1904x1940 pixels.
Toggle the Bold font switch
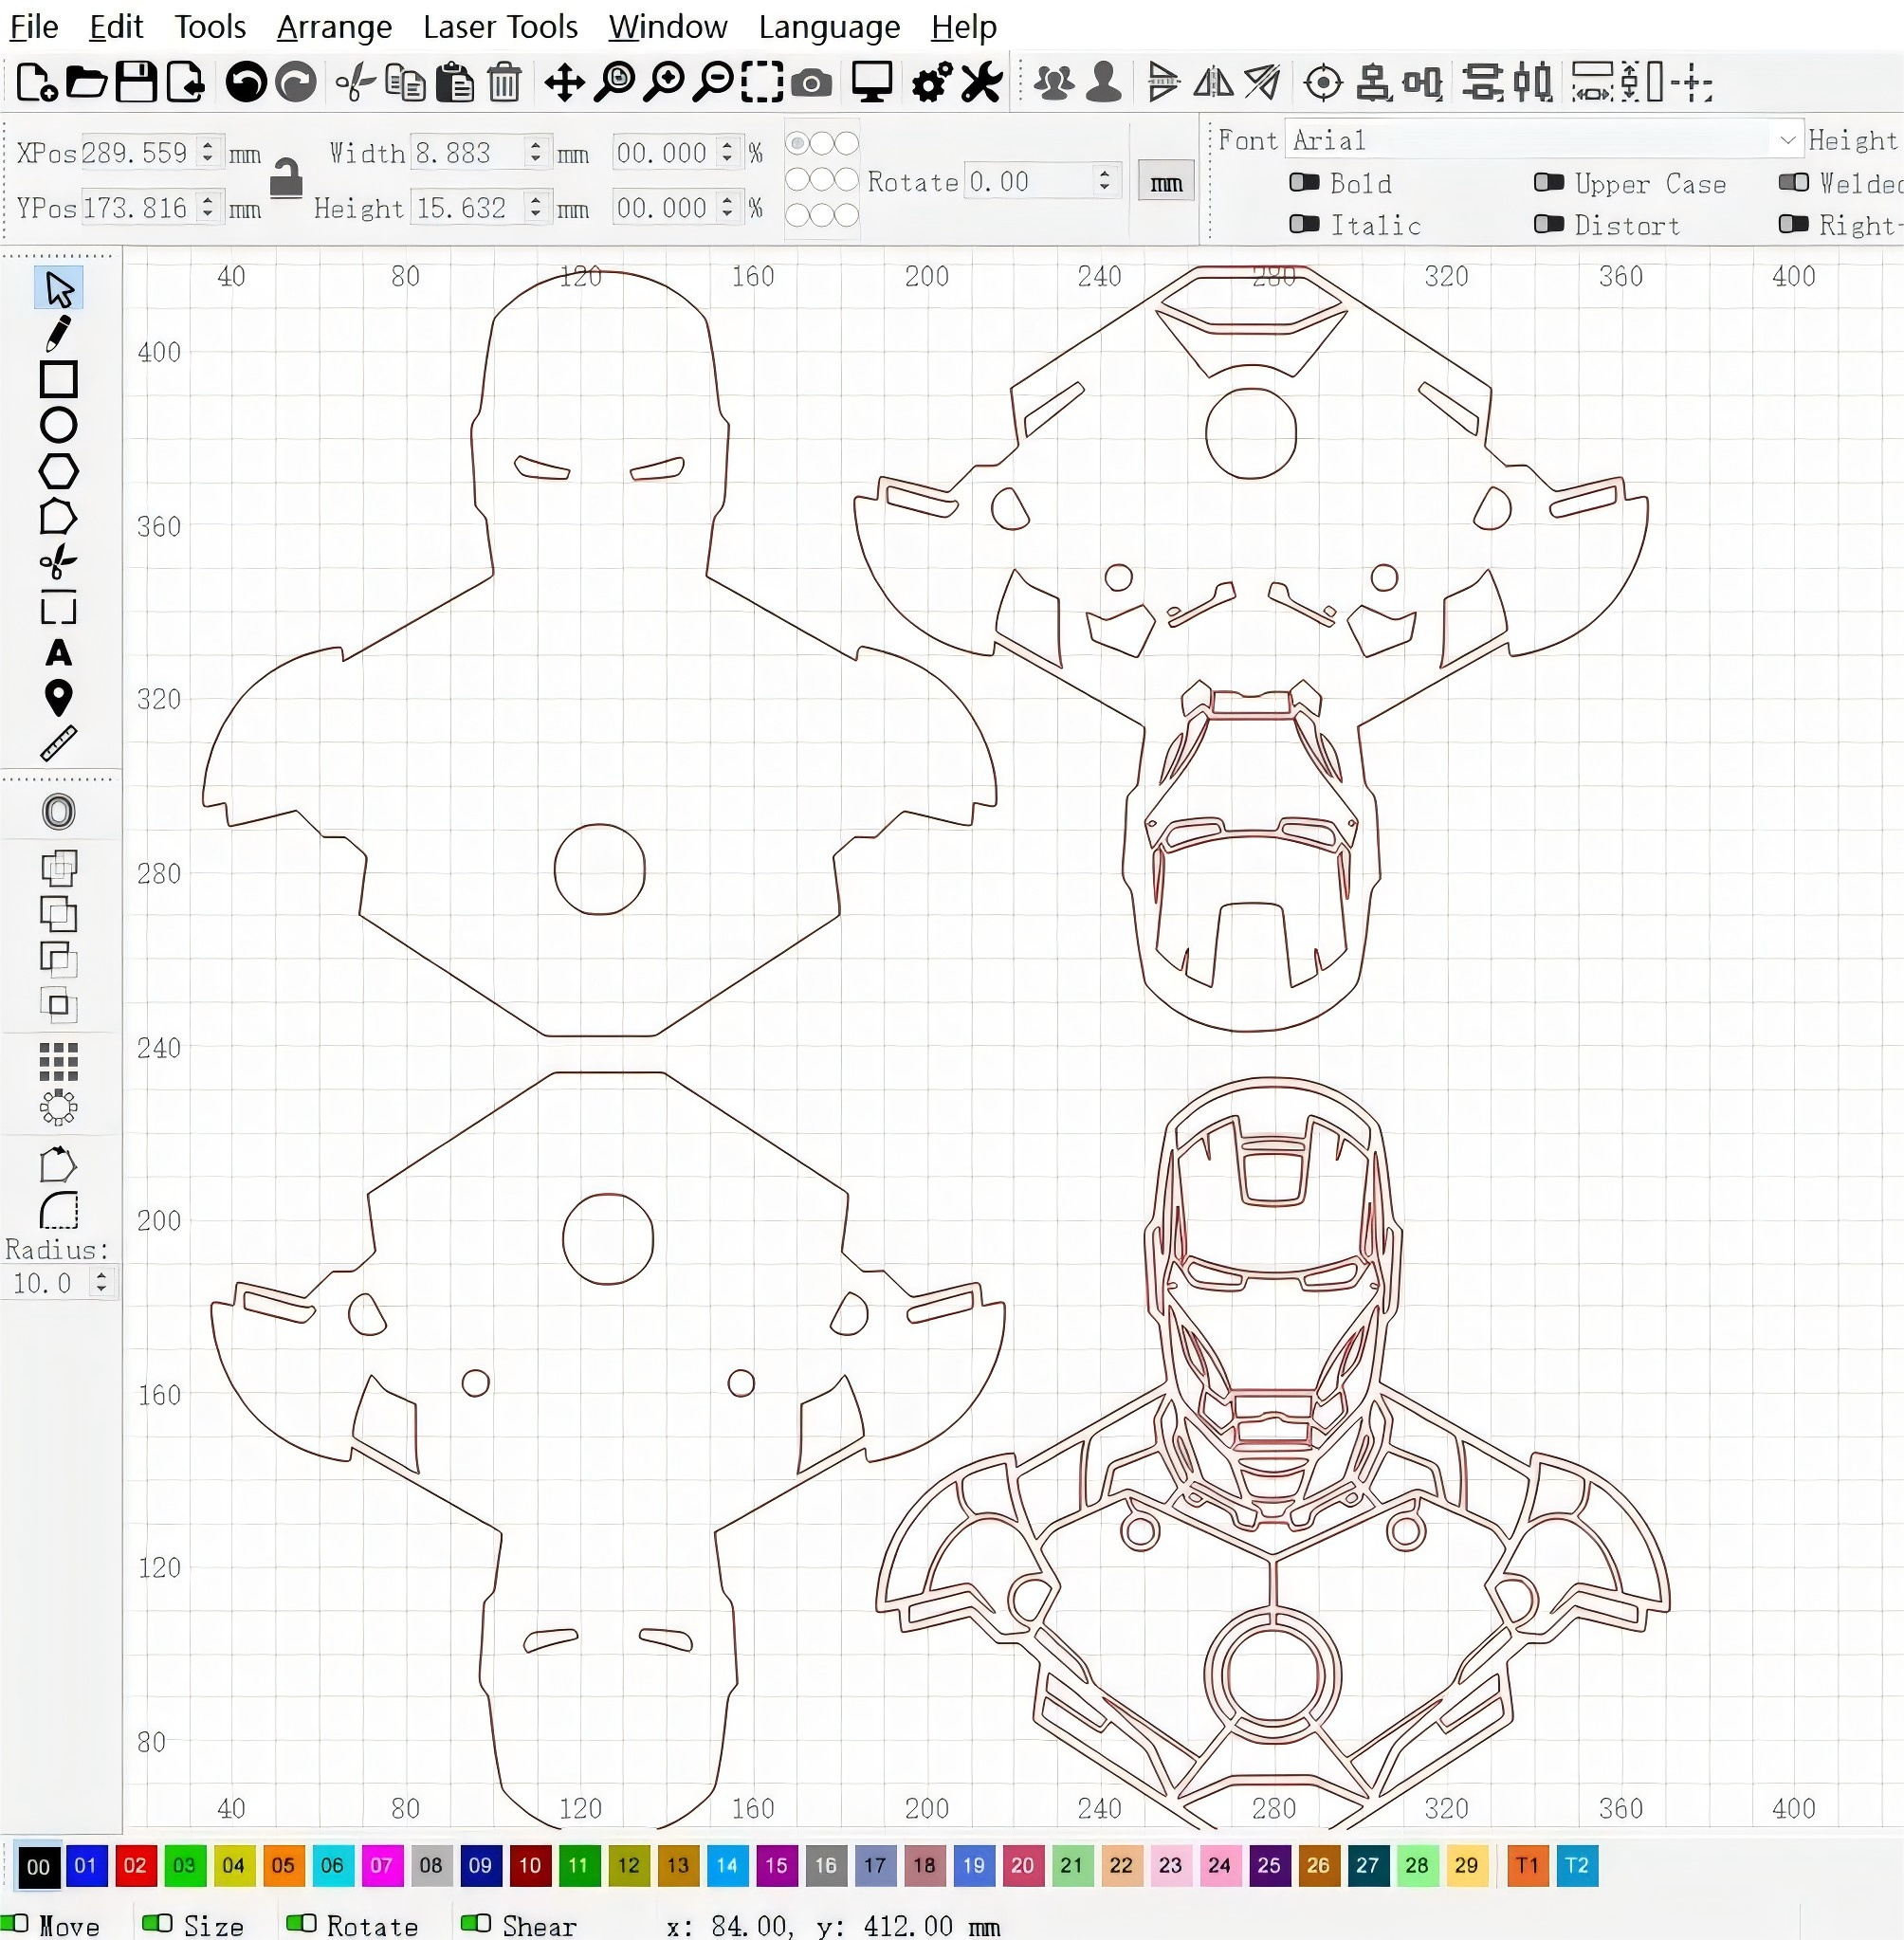coord(1304,183)
